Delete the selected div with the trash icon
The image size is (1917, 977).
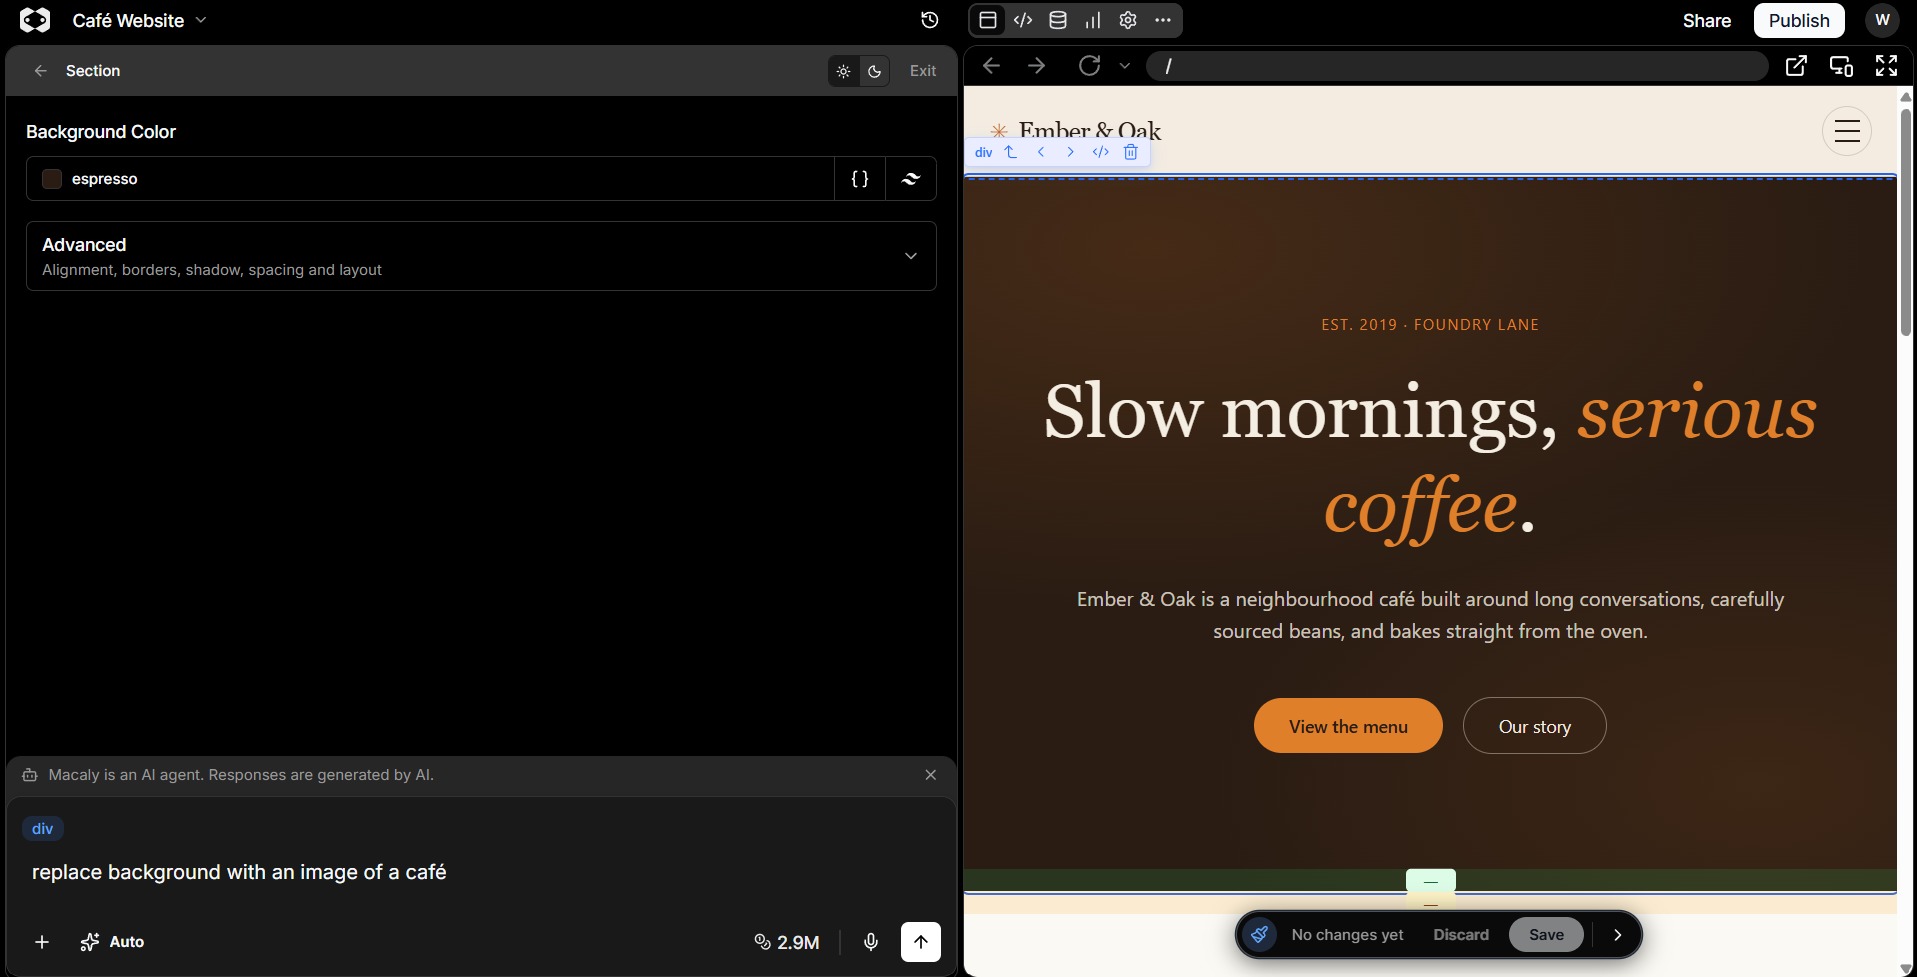[1131, 152]
